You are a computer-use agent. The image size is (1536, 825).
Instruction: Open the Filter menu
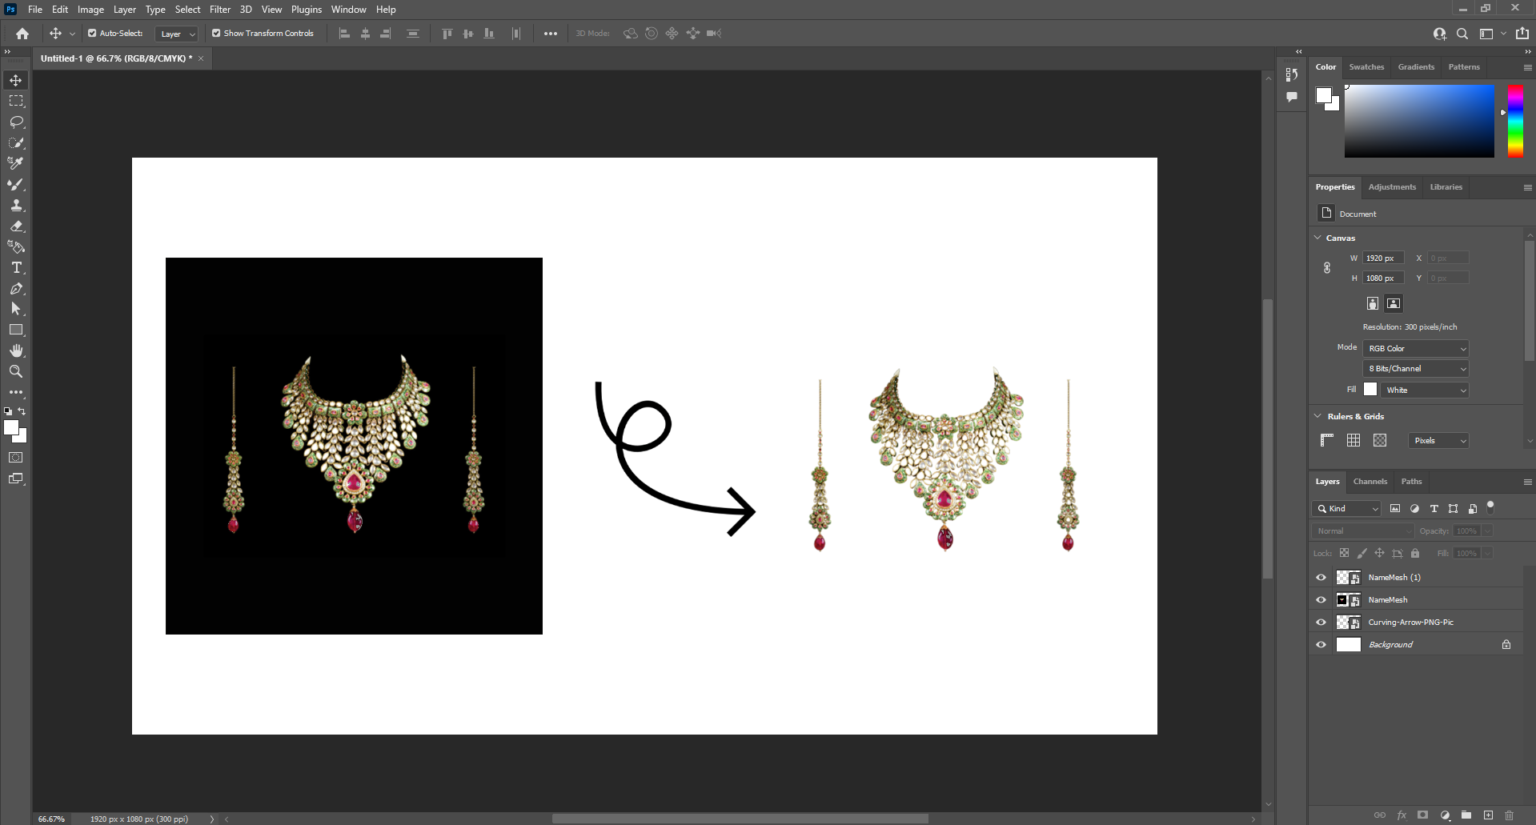[x=219, y=9]
